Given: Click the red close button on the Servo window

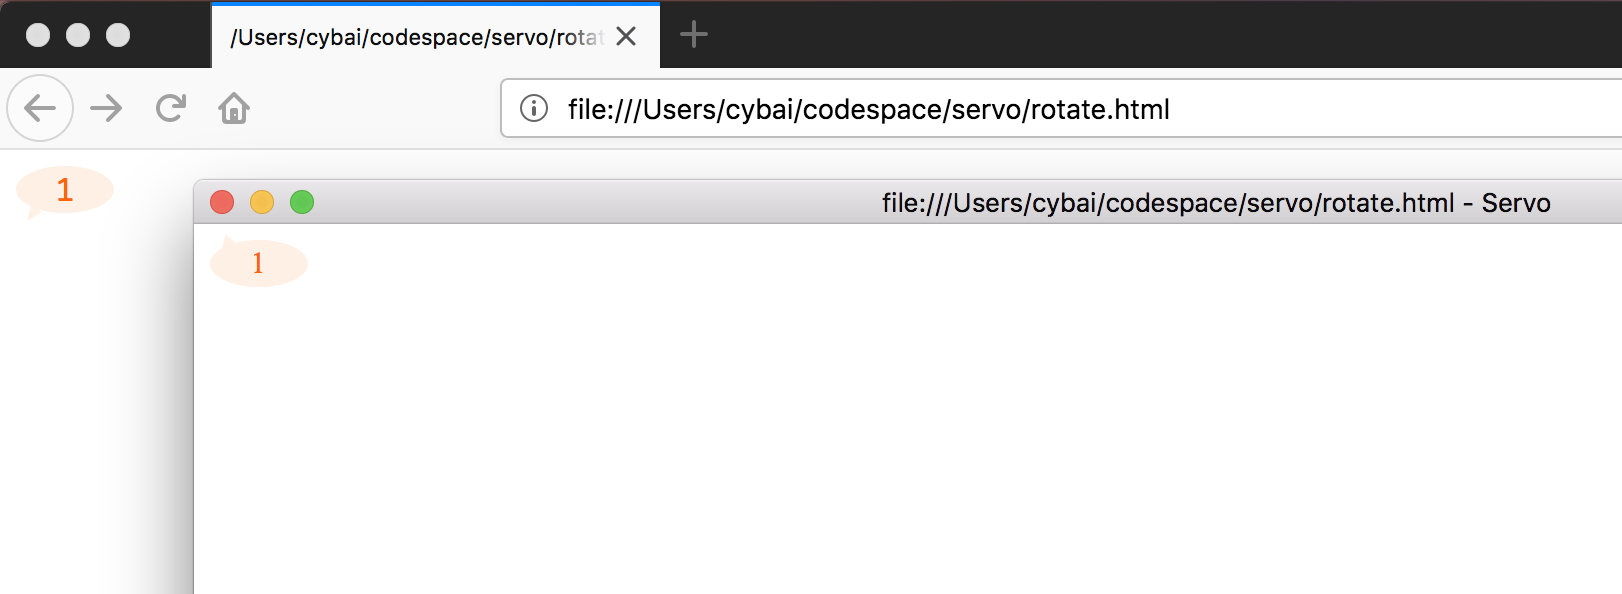Looking at the screenshot, I should [x=222, y=202].
